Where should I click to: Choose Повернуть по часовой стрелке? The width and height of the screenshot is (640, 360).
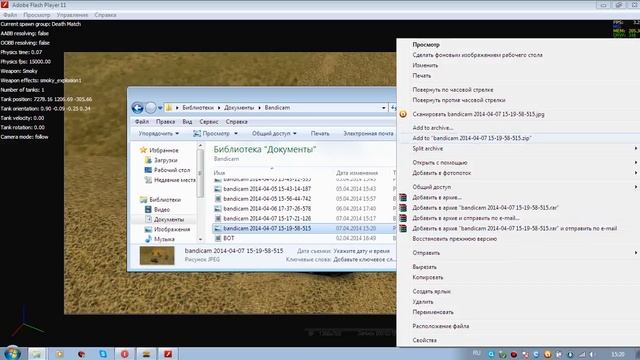pos(453,89)
